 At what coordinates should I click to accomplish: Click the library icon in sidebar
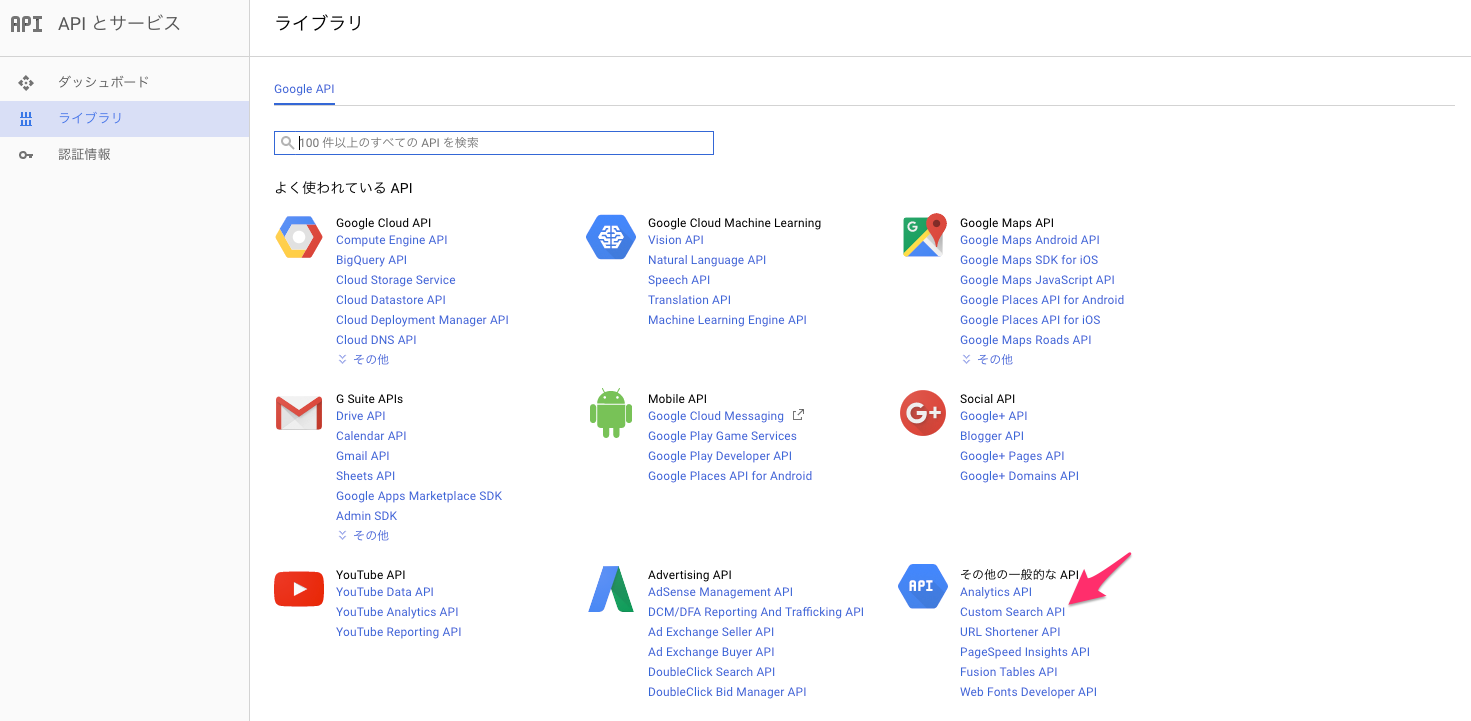point(26,118)
